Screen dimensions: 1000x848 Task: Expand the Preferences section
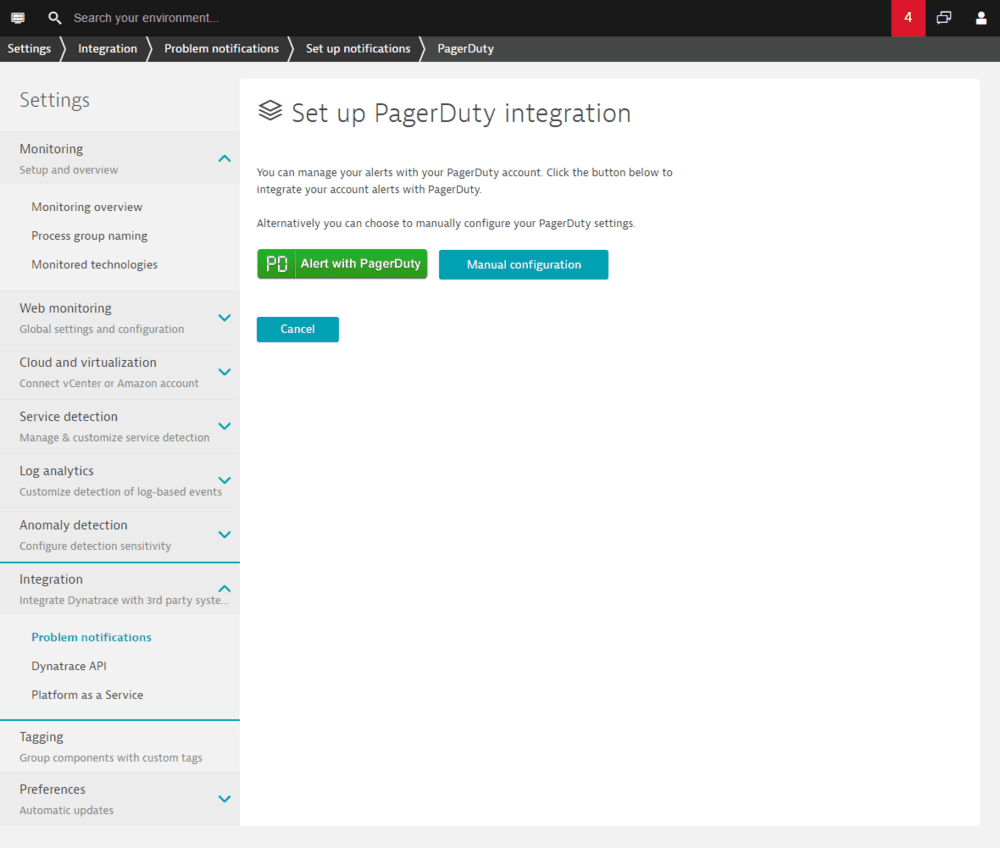point(224,798)
